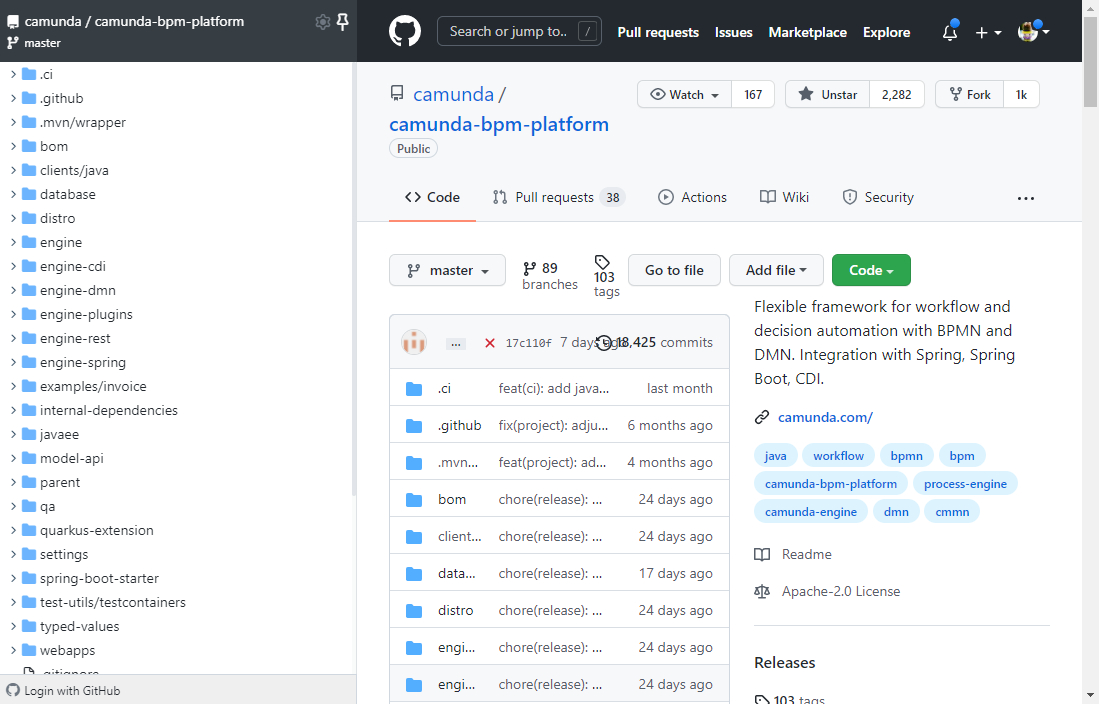Click Login with GitHub
Viewport: 1099px width, 704px height.
[64, 691]
